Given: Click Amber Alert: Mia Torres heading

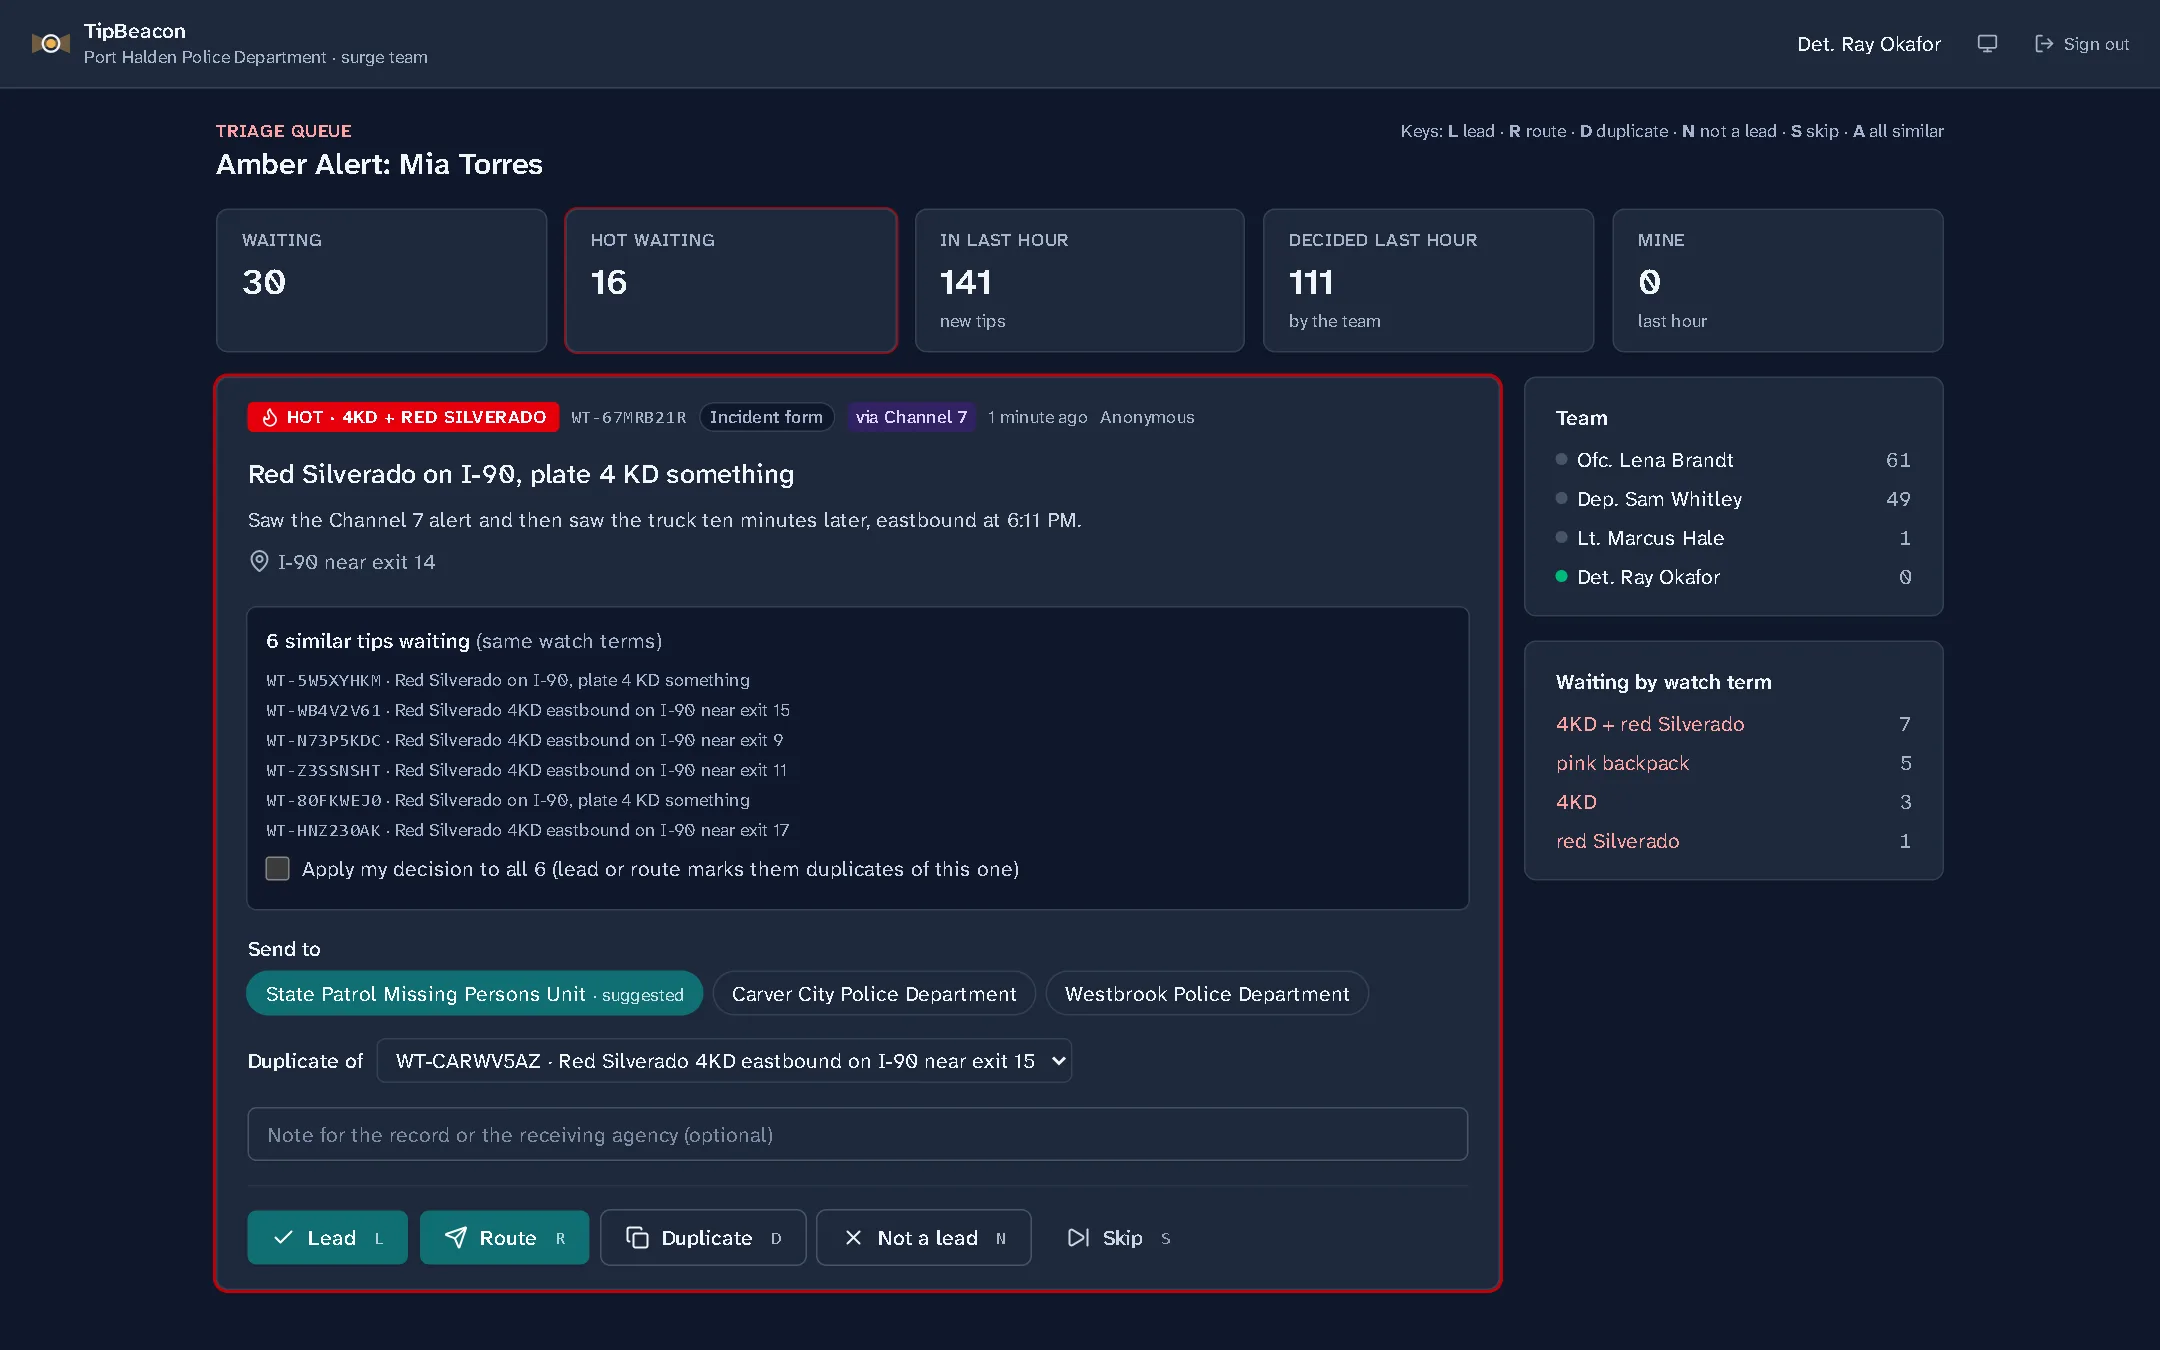Looking at the screenshot, I should (x=379, y=164).
